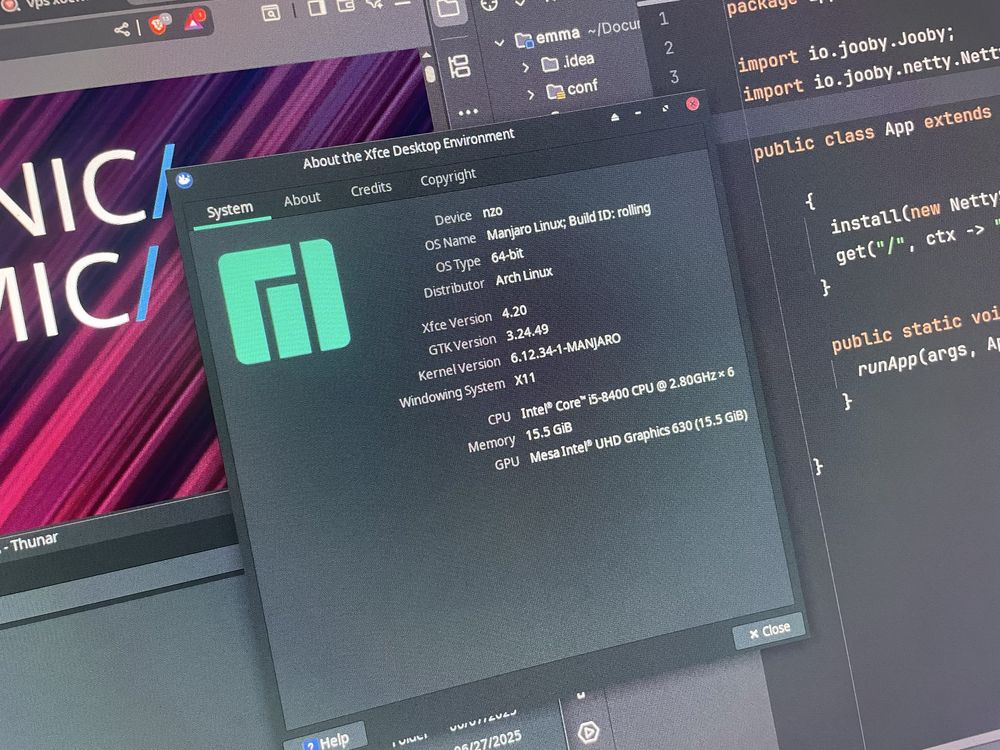This screenshot has width=1000, height=750.
Task: Click the Close button in About dialog
Action: click(x=770, y=631)
